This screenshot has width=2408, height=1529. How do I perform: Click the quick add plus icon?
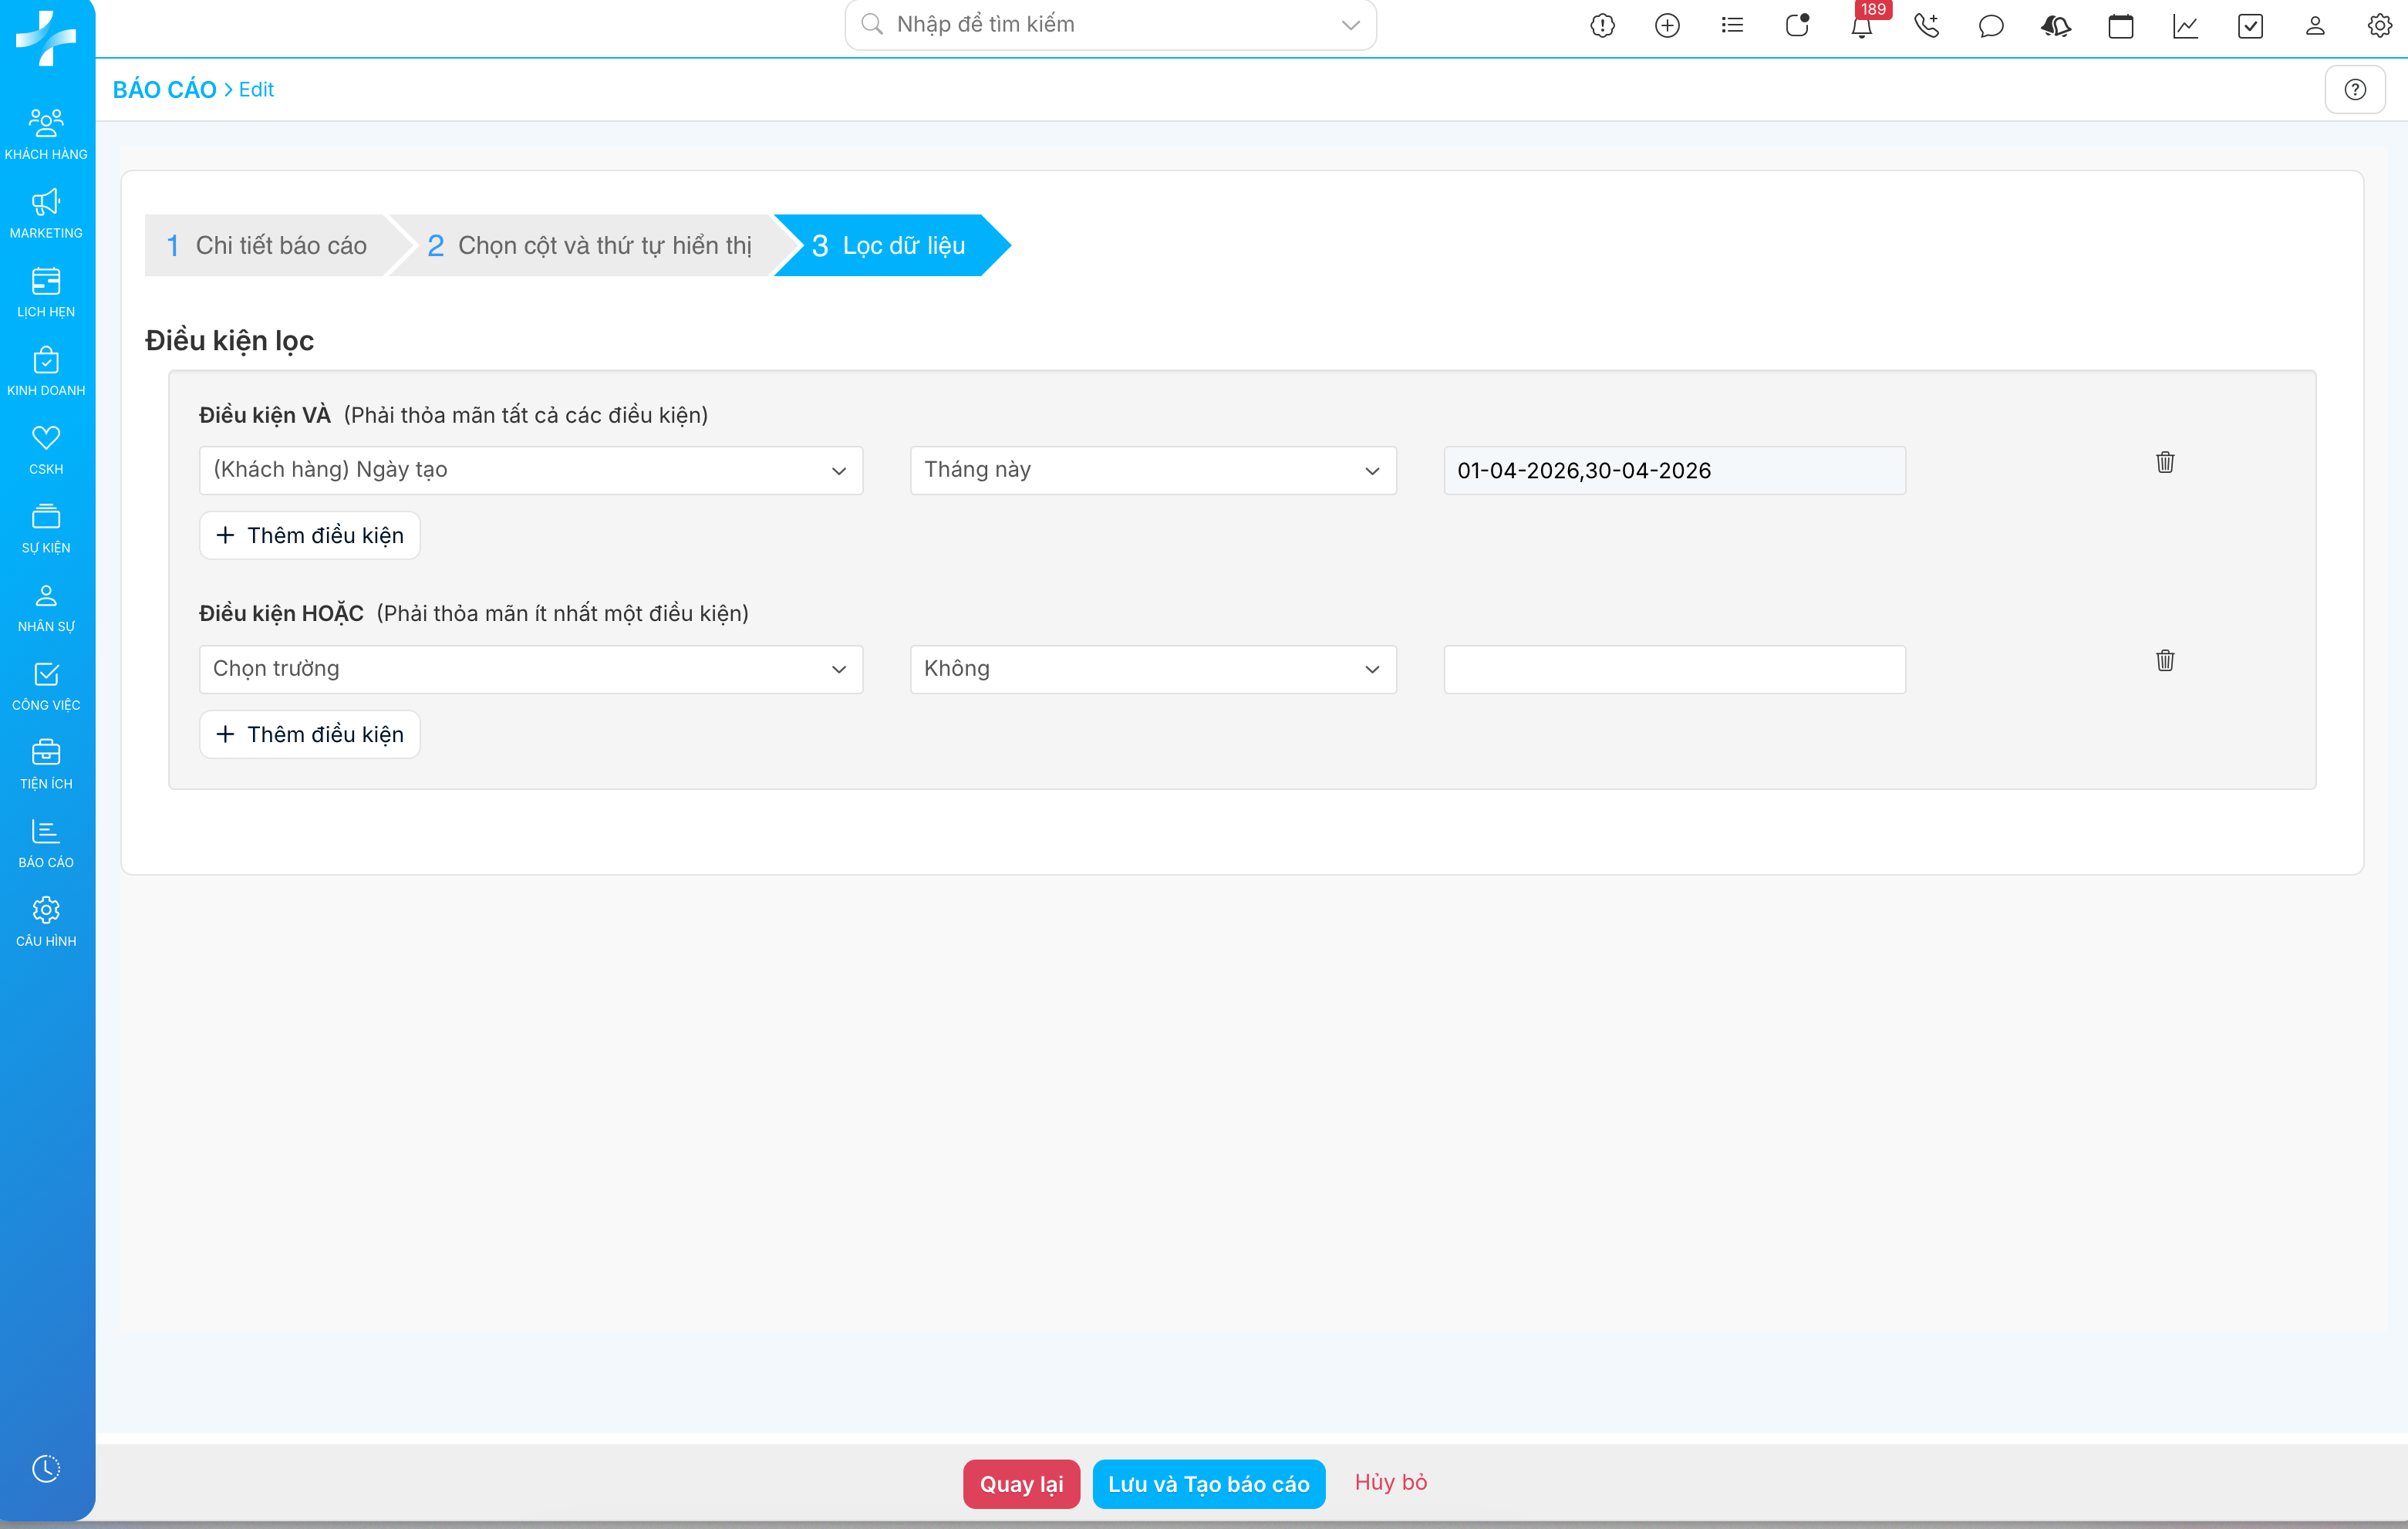(x=1667, y=26)
